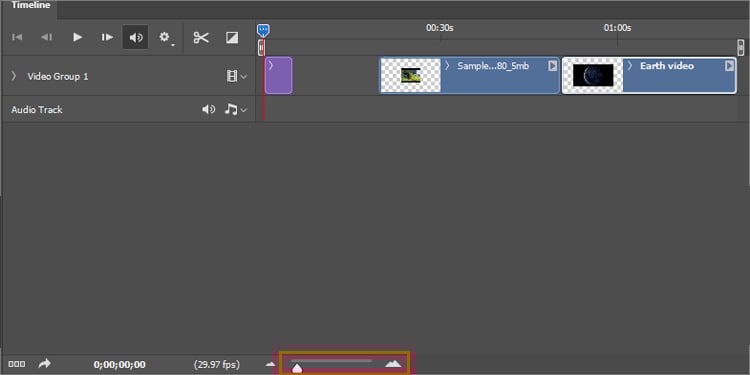Expand Earth video clip chevron
The height and width of the screenshot is (375, 750).
pyautogui.click(x=630, y=66)
